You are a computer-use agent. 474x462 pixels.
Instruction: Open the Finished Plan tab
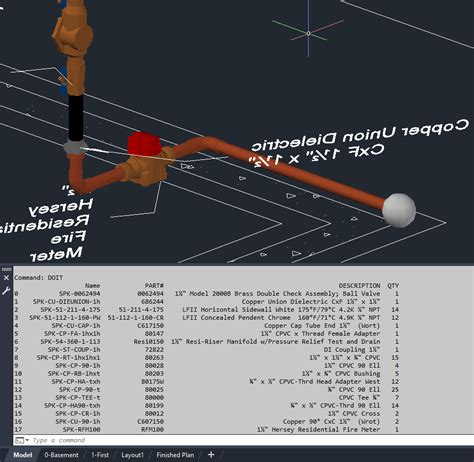coord(175,455)
